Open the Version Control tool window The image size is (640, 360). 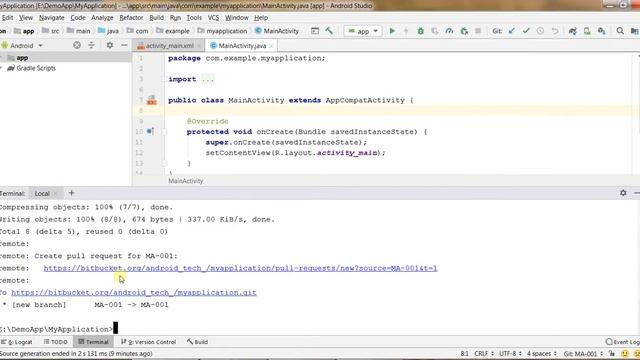(149, 342)
